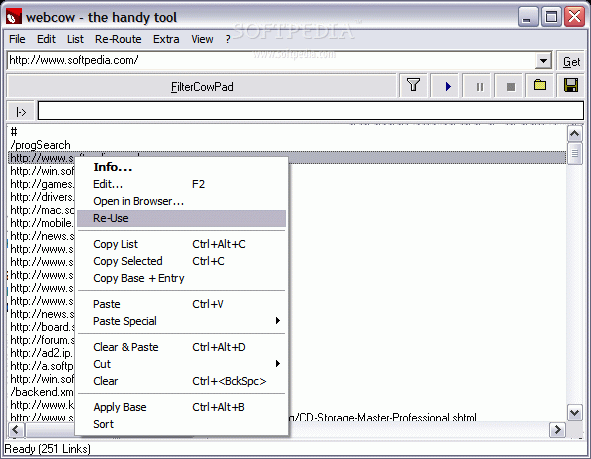Open the Edit menu

tap(46, 39)
